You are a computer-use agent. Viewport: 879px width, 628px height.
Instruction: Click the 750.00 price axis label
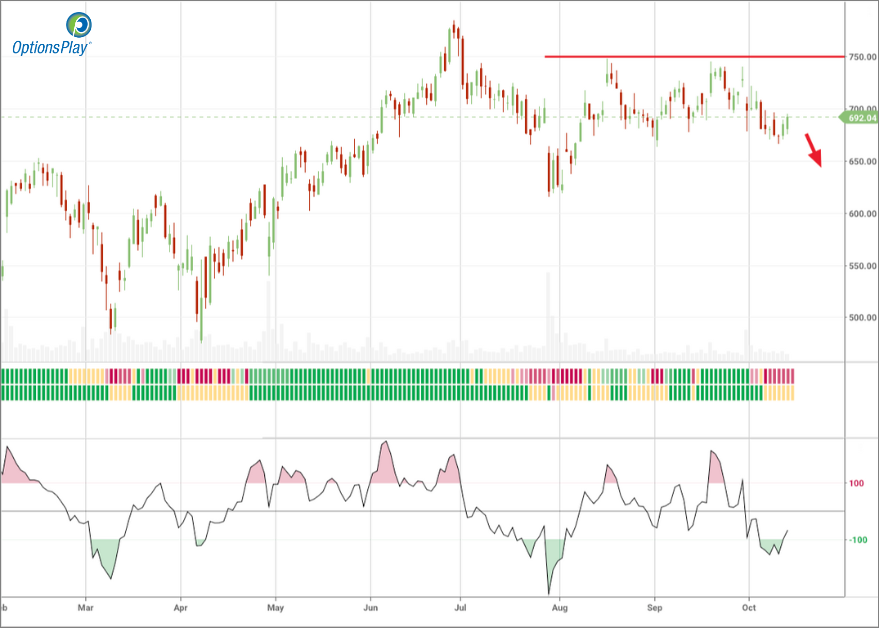pyautogui.click(x=861, y=57)
